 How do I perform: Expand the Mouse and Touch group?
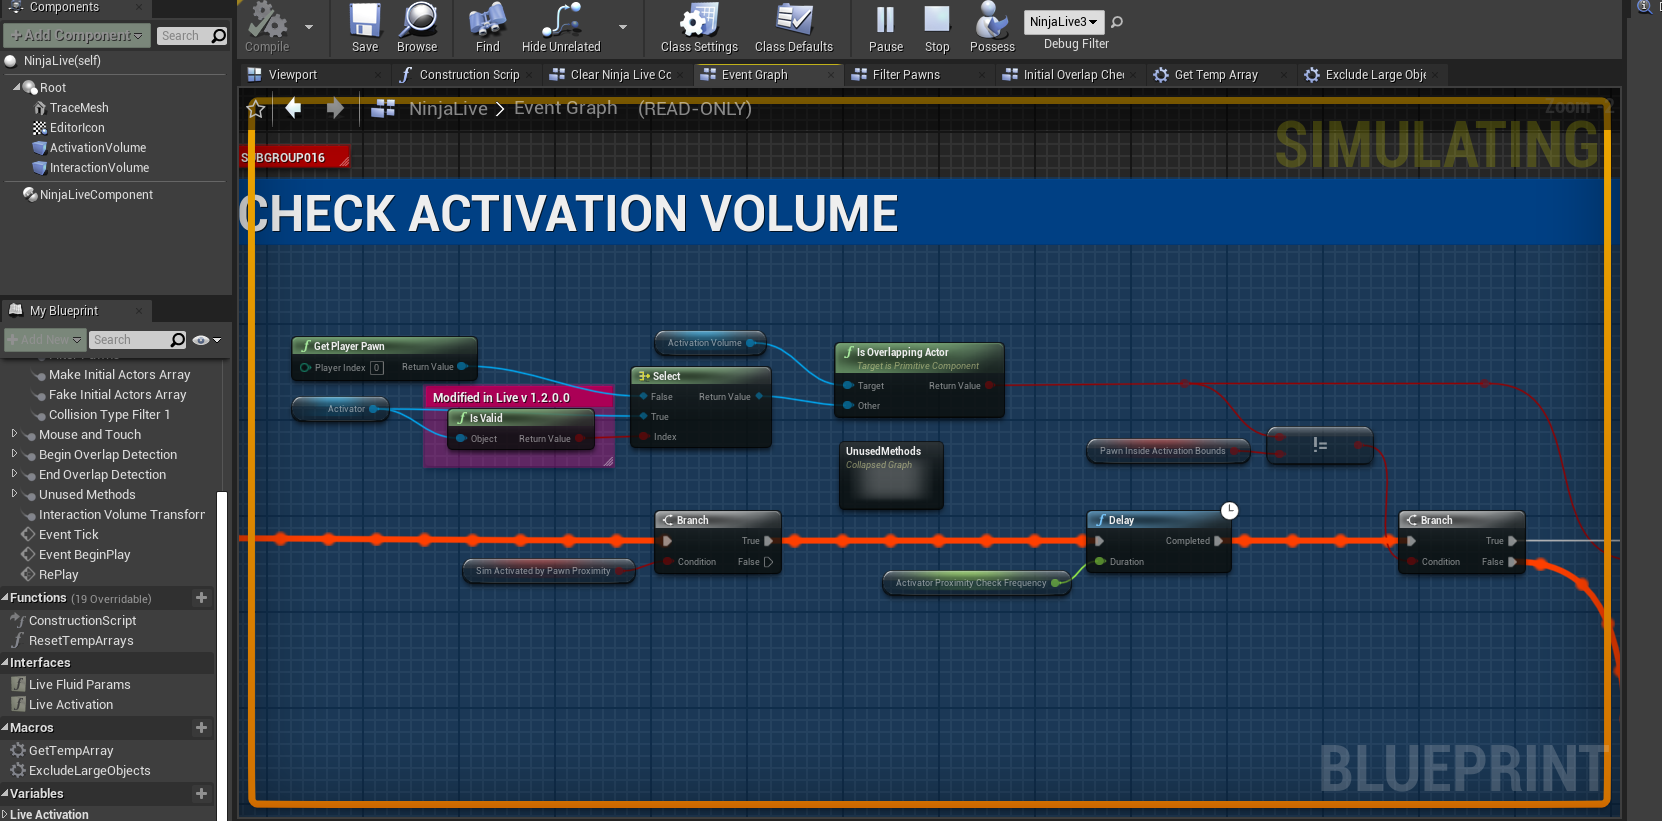click(x=14, y=434)
